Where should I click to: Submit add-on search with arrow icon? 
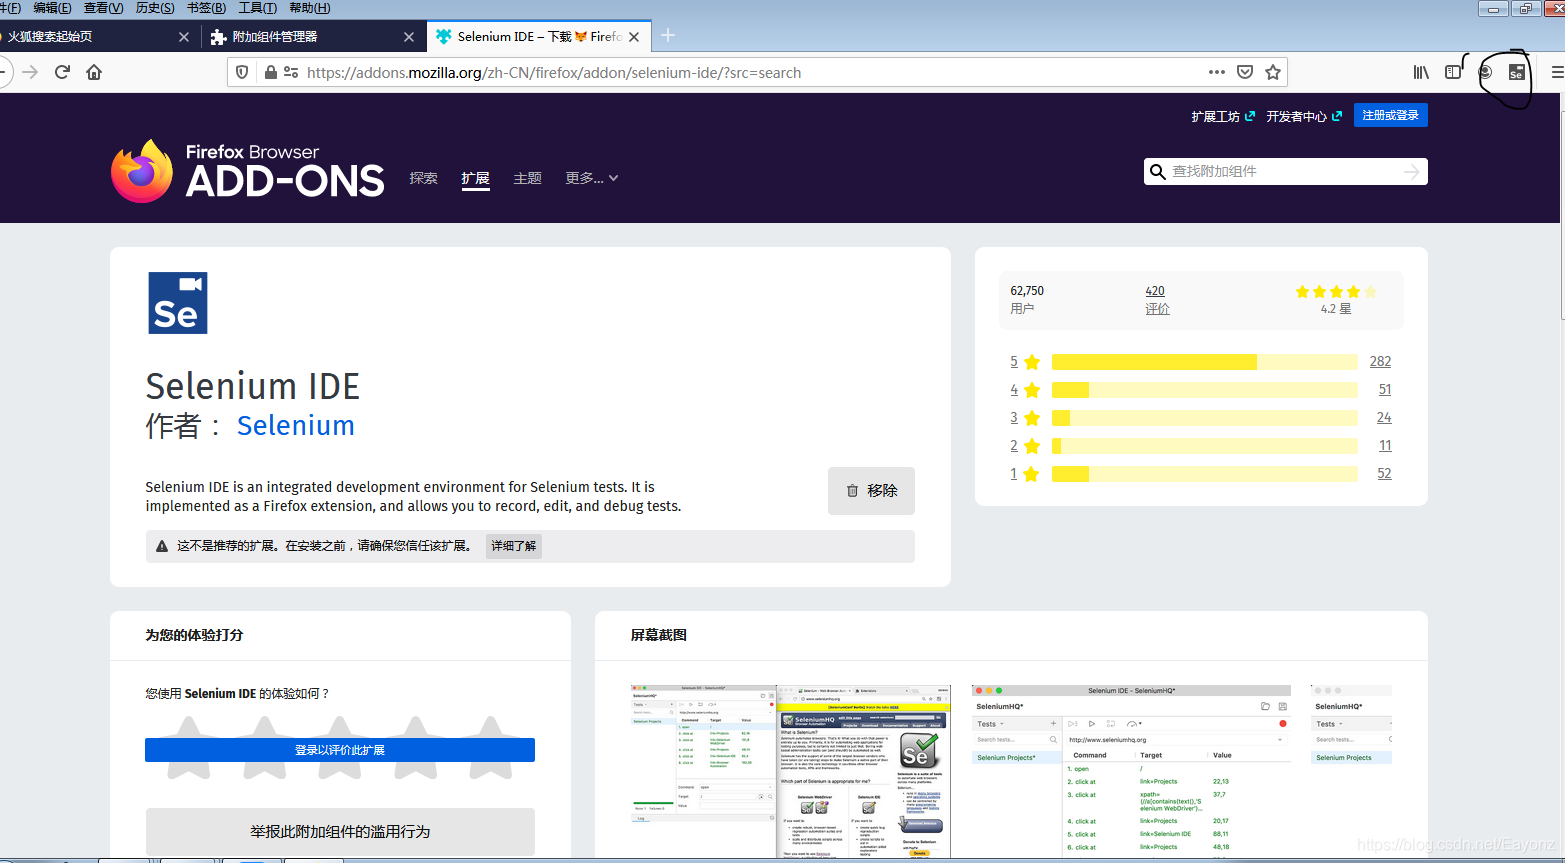pyautogui.click(x=1411, y=172)
